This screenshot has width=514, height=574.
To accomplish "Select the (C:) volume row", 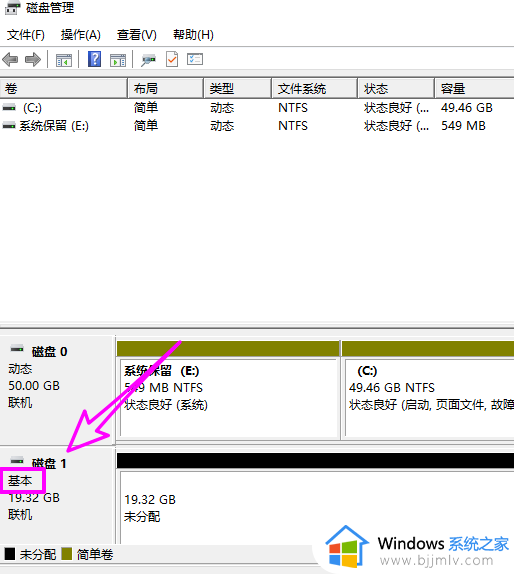I will point(257,108).
